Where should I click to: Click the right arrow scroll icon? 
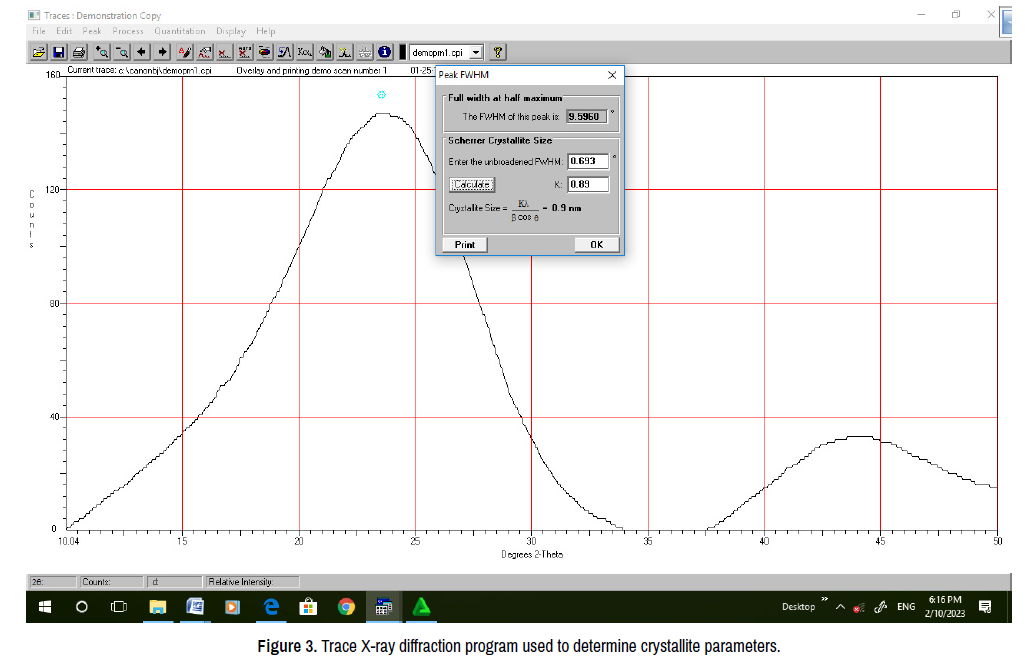tap(162, 52)
